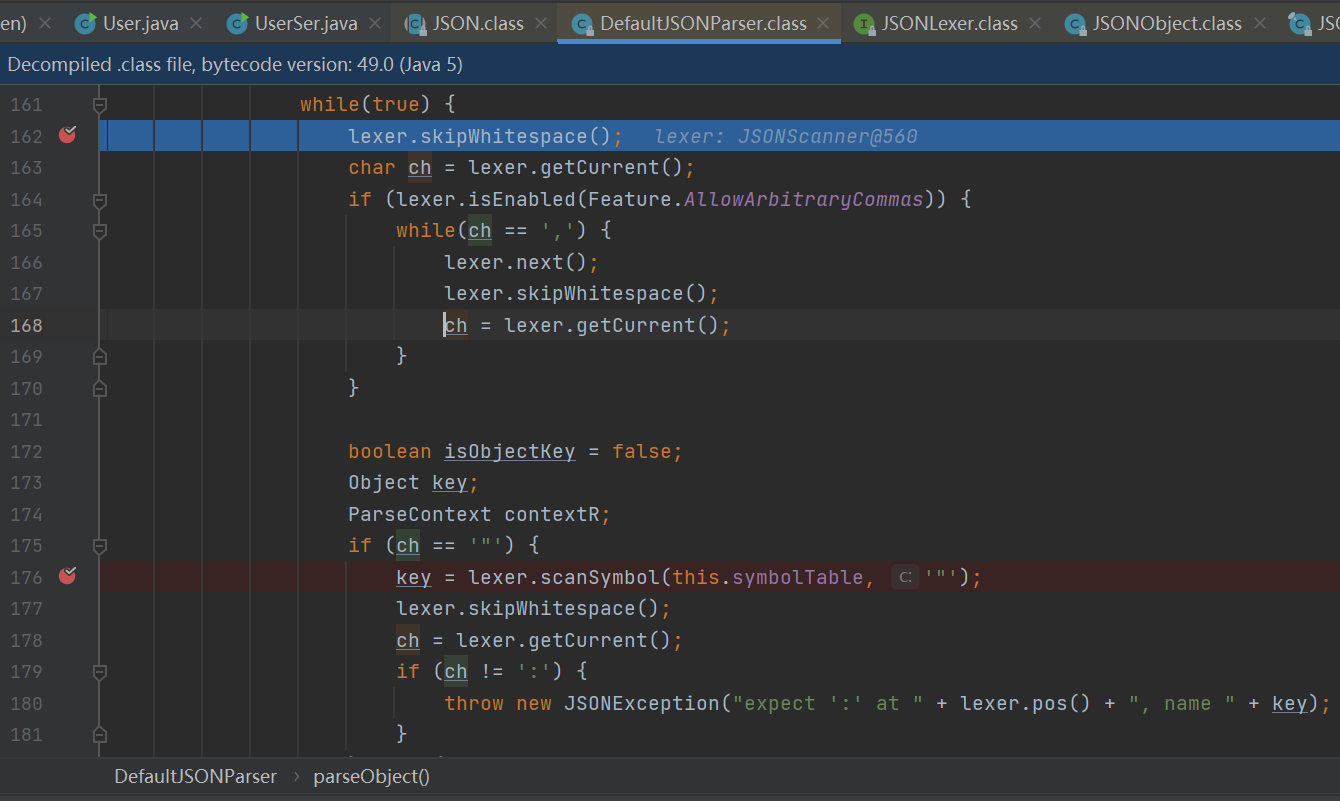Click gutter line number 180
Viewport: 1340px width, 801px height.
coord(26,703)
